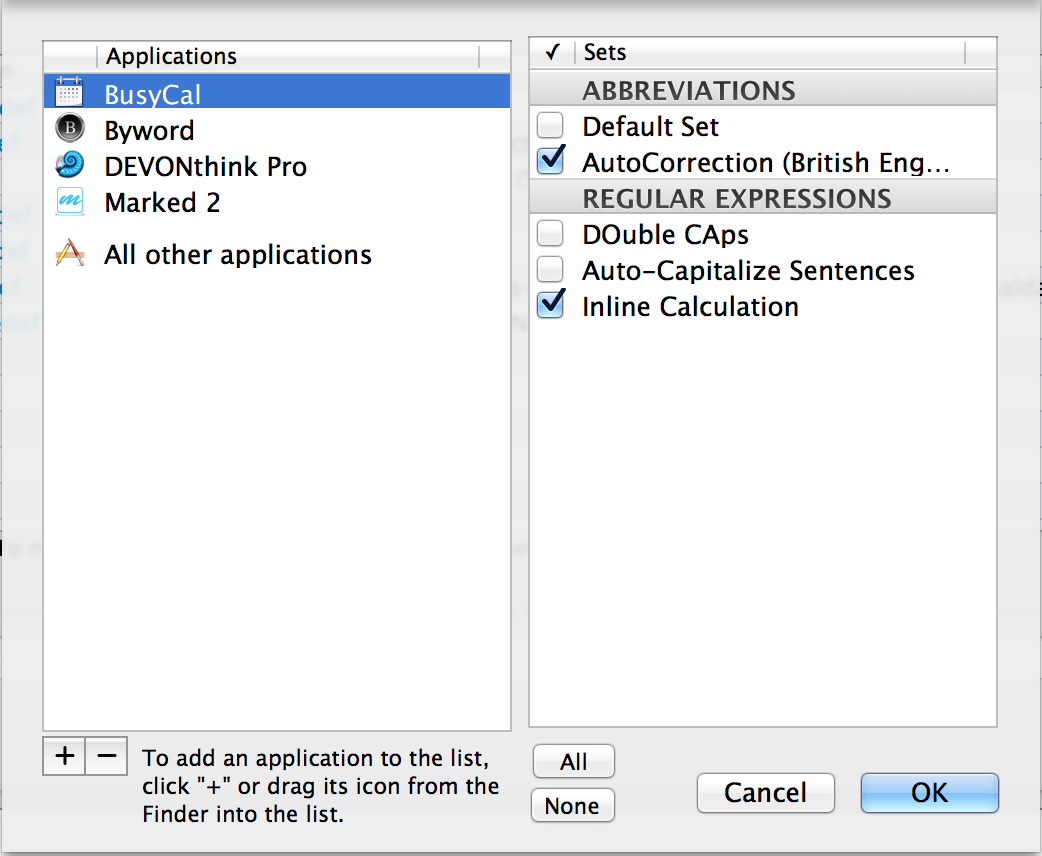Click the REGULAR EXPRESSIONS group header

pyautogui.click(x=763, y=198)
